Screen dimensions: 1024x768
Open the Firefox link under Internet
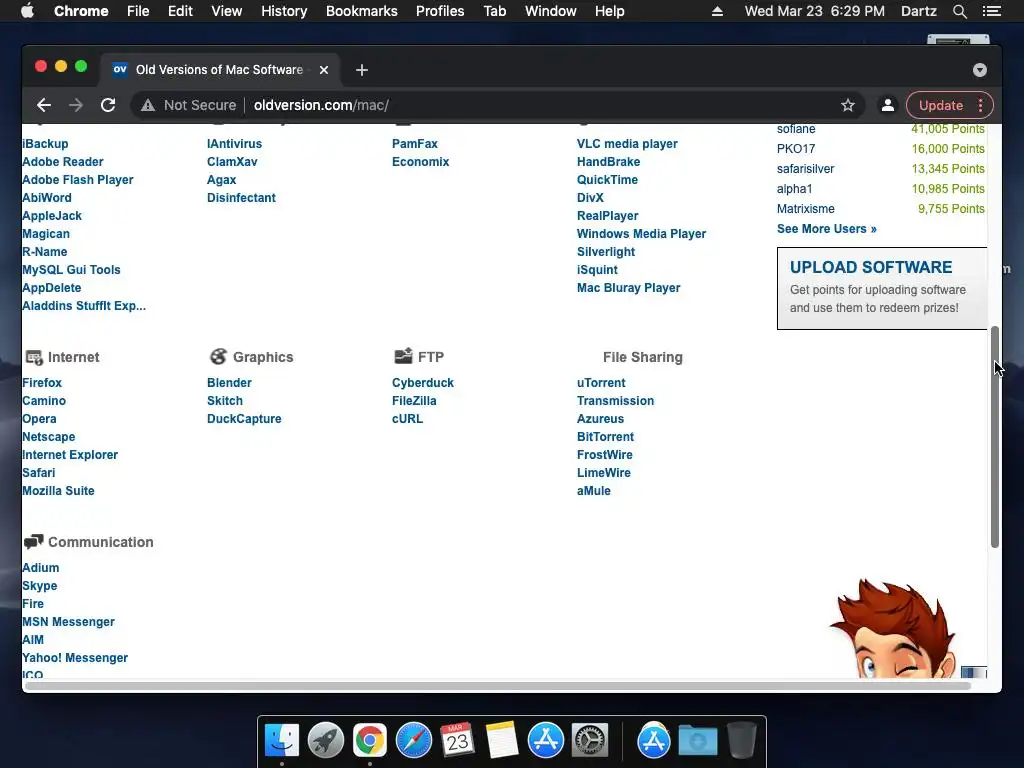click(x=42, y=383)
